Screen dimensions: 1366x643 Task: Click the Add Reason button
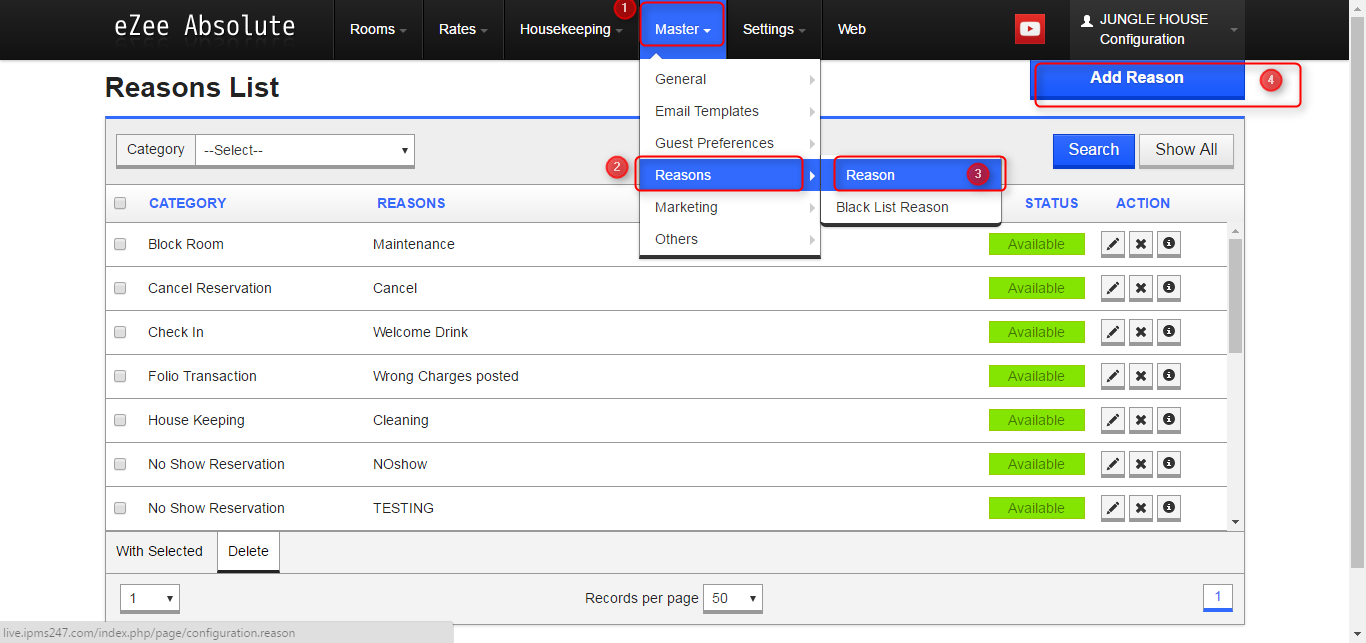point(1137,77)
